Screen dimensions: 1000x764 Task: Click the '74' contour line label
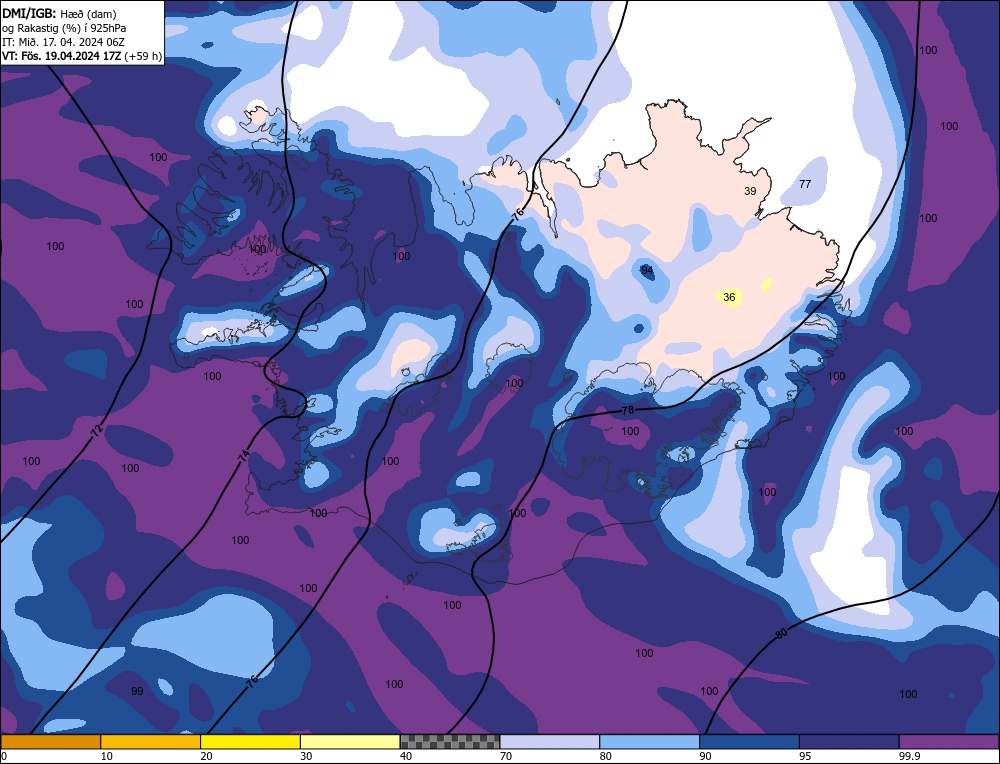click(244, 456)
